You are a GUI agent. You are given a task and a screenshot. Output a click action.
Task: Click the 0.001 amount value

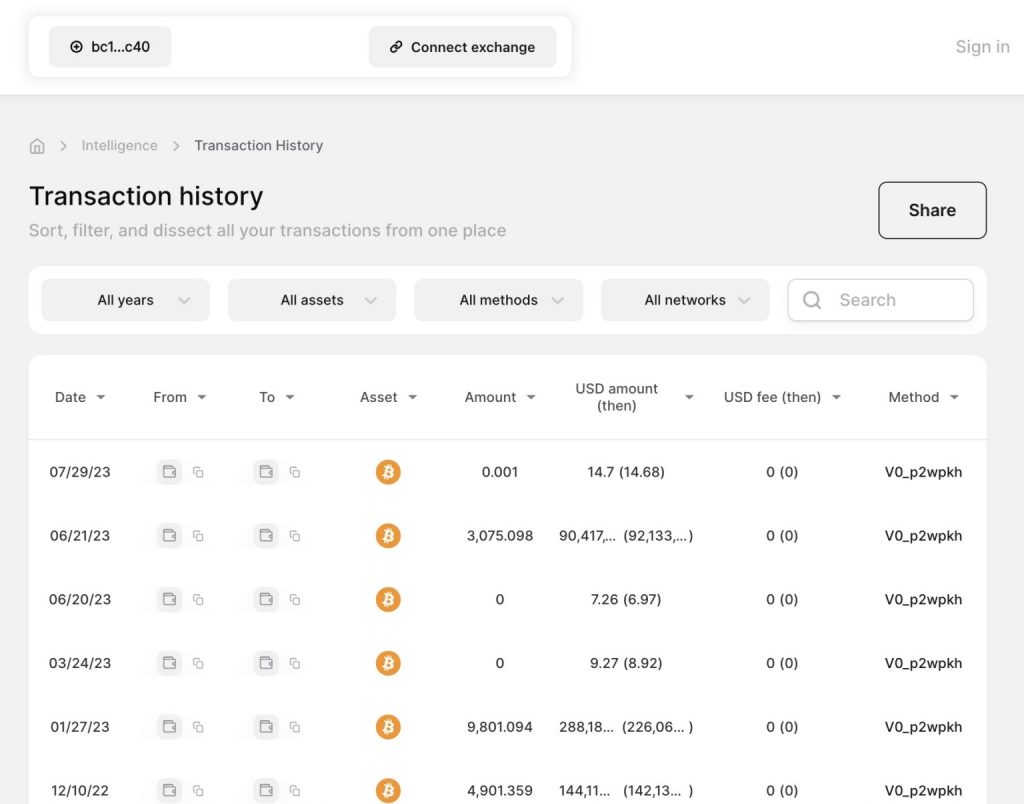coord(500,472)
